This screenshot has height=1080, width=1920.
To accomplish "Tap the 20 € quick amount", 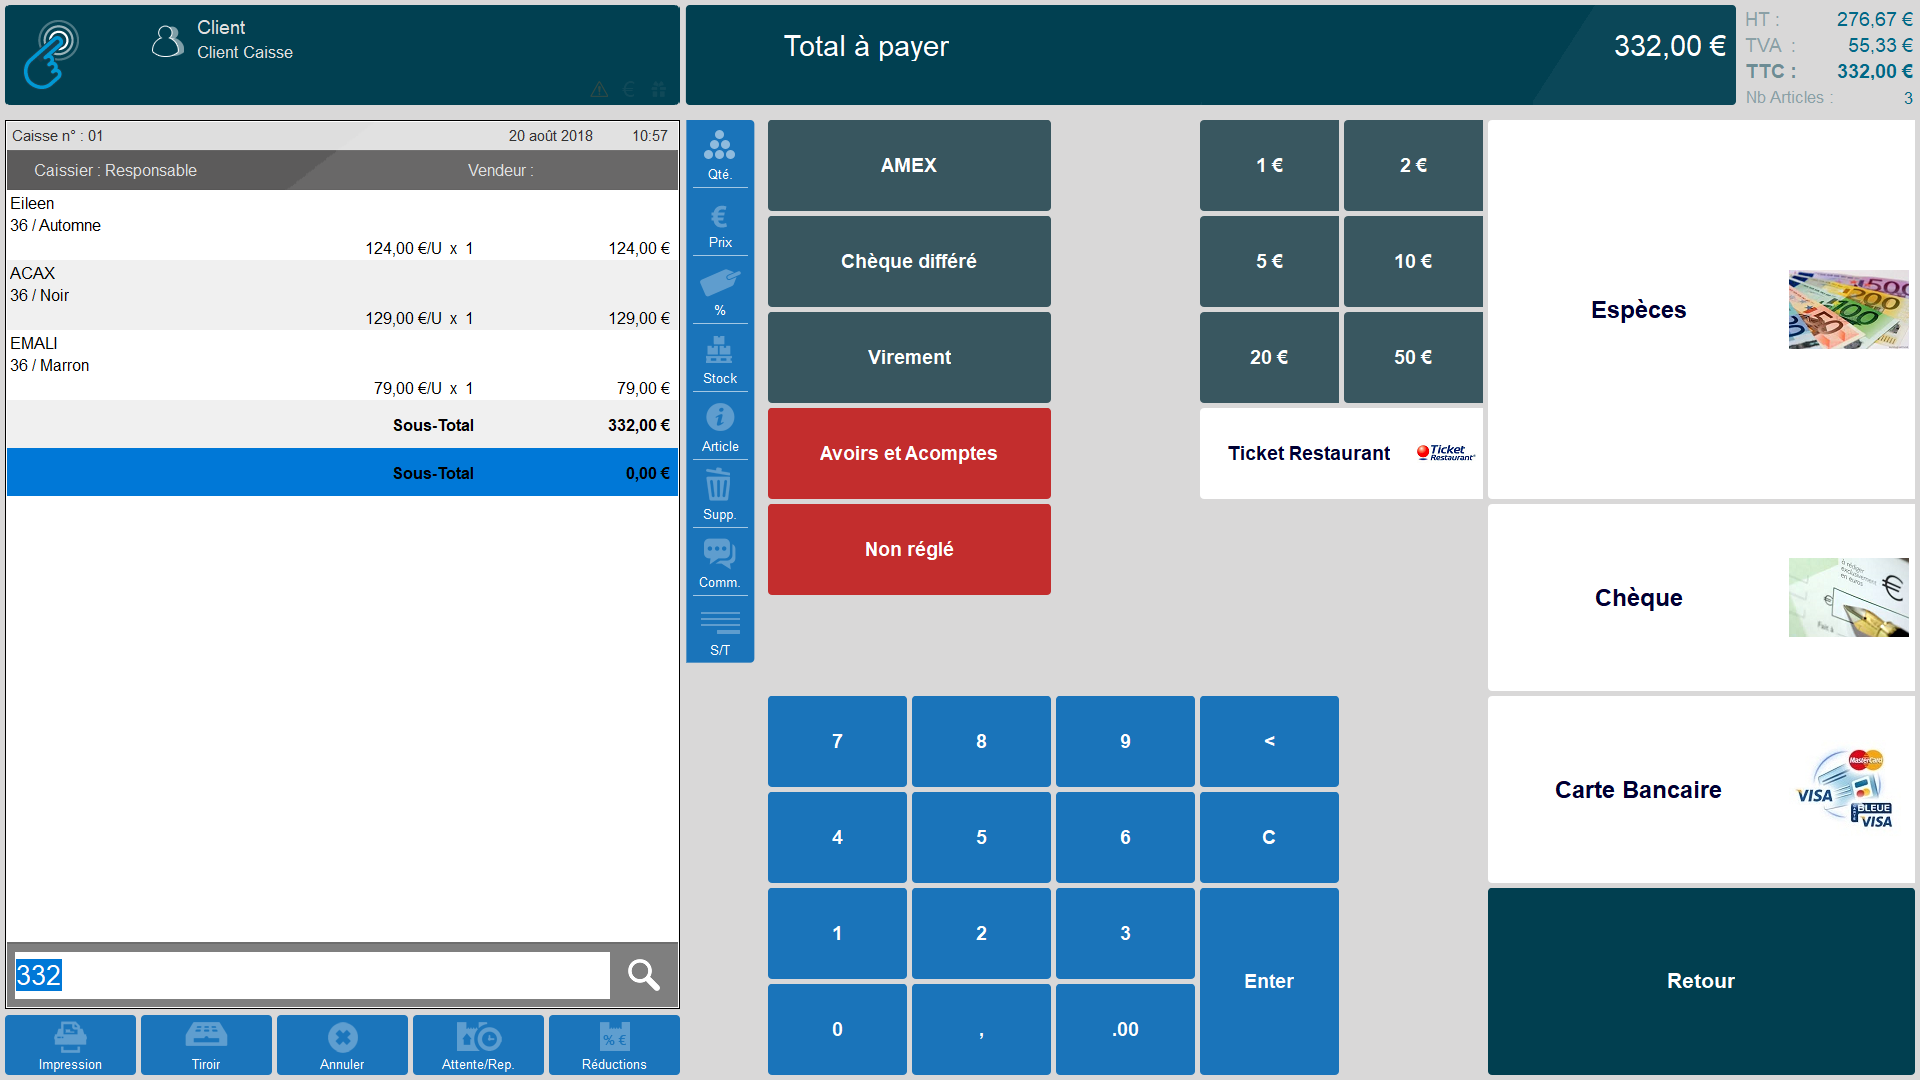I will (1269, 357).
